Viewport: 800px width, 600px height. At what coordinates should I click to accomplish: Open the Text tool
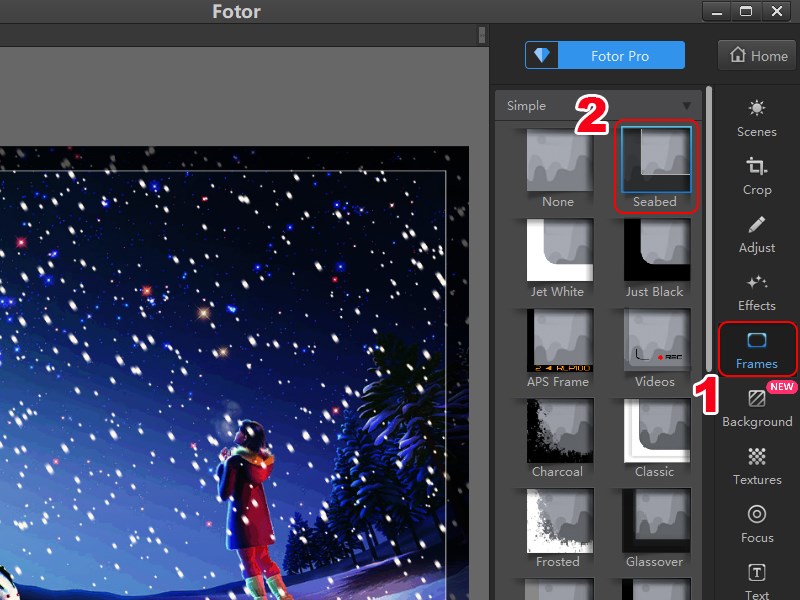(756, 582)
